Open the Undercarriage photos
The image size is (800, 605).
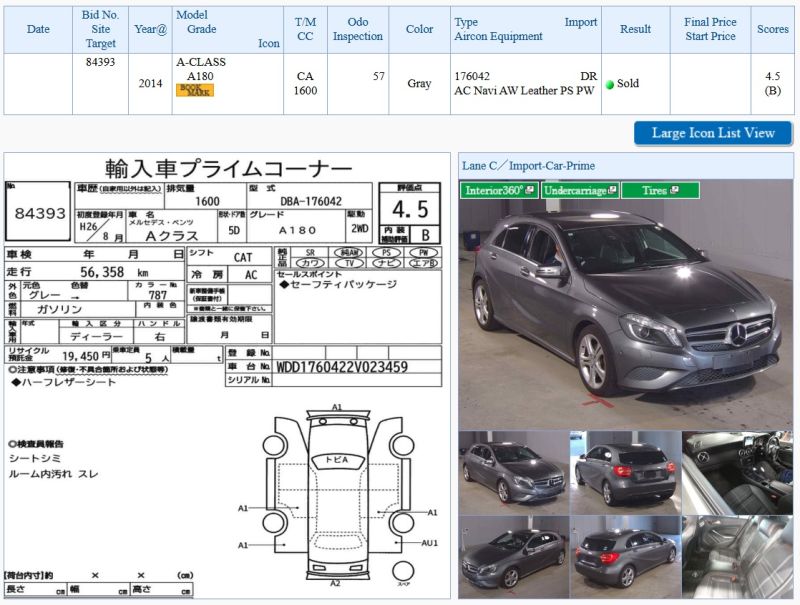pyautogui.click(x=580, y=190)
